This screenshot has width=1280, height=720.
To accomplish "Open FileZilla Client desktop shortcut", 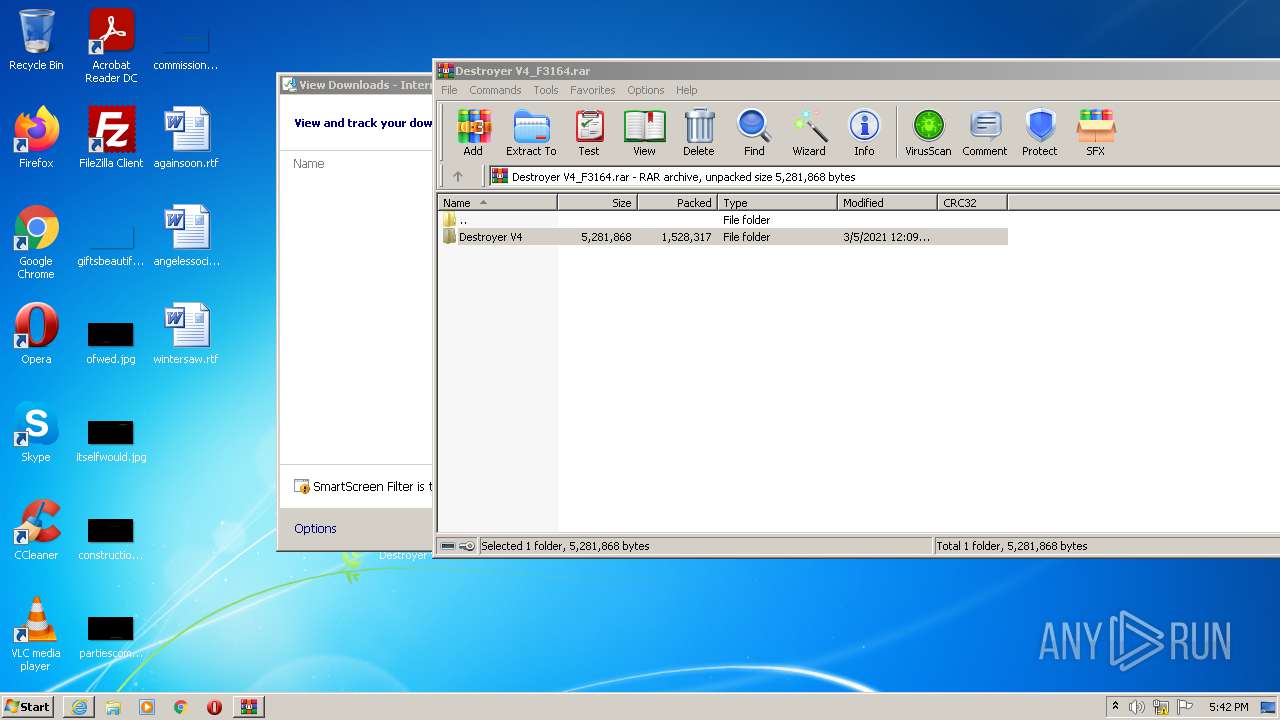I will 111,138.
